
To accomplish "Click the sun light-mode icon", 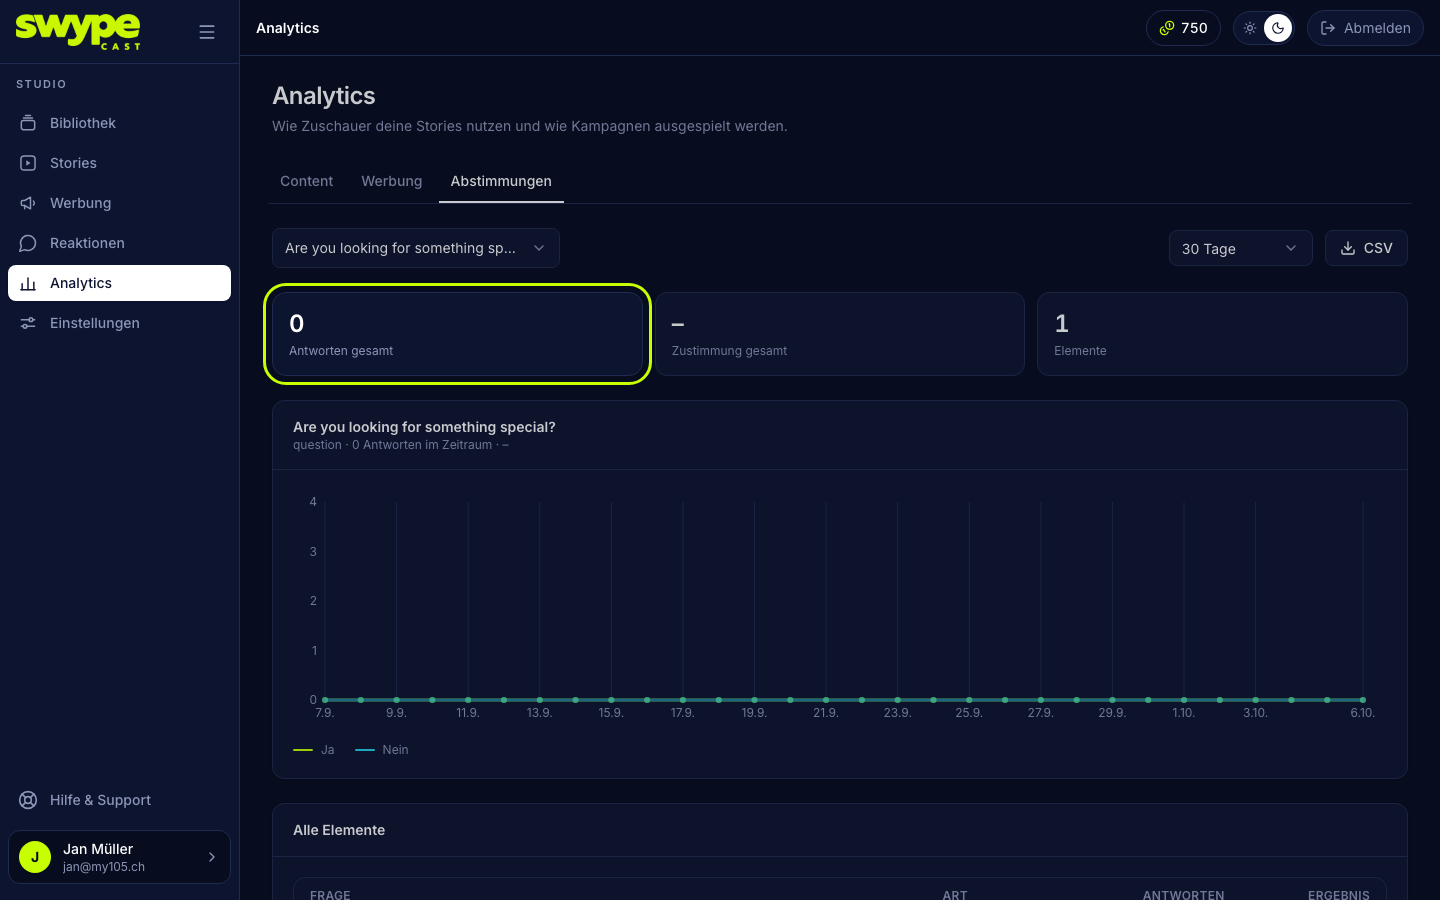I will coord(1250,28).
